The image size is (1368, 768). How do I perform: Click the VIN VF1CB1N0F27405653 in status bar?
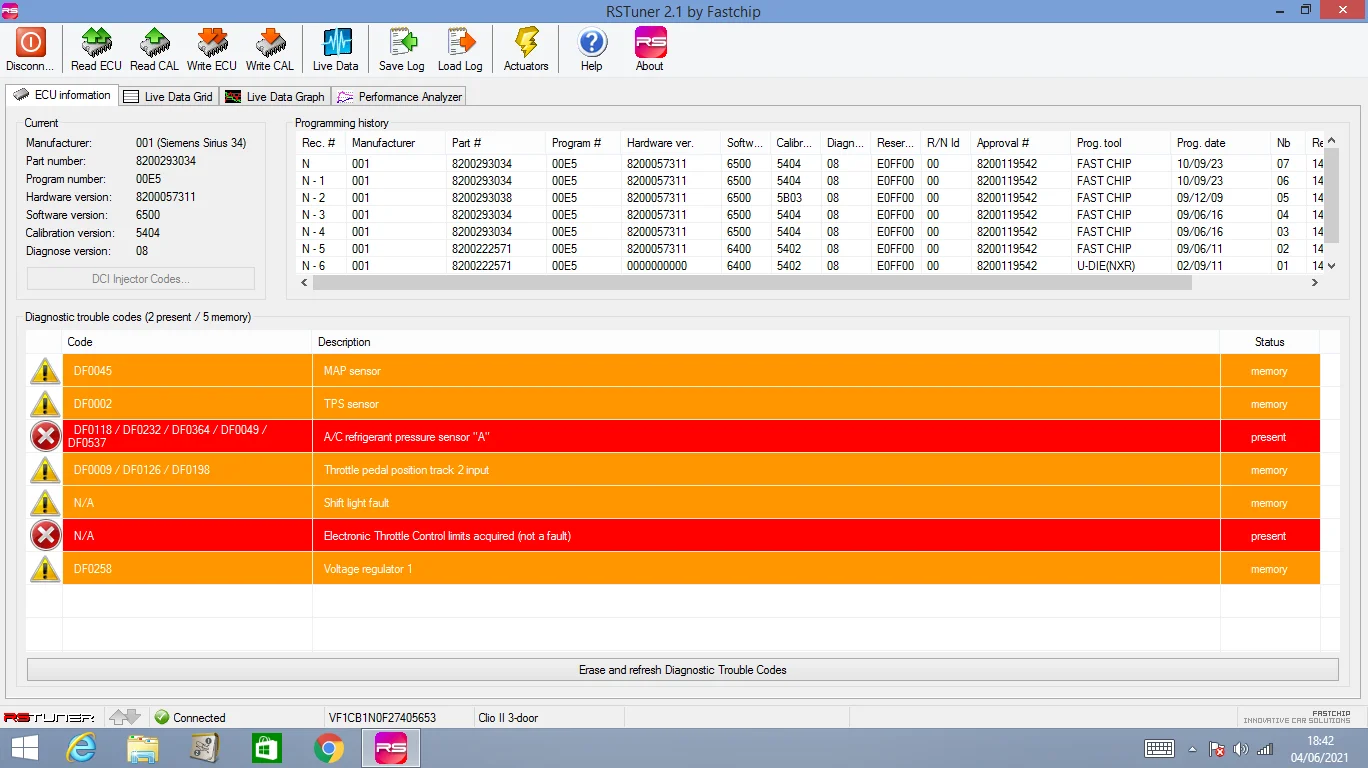(x=383, y=717)
